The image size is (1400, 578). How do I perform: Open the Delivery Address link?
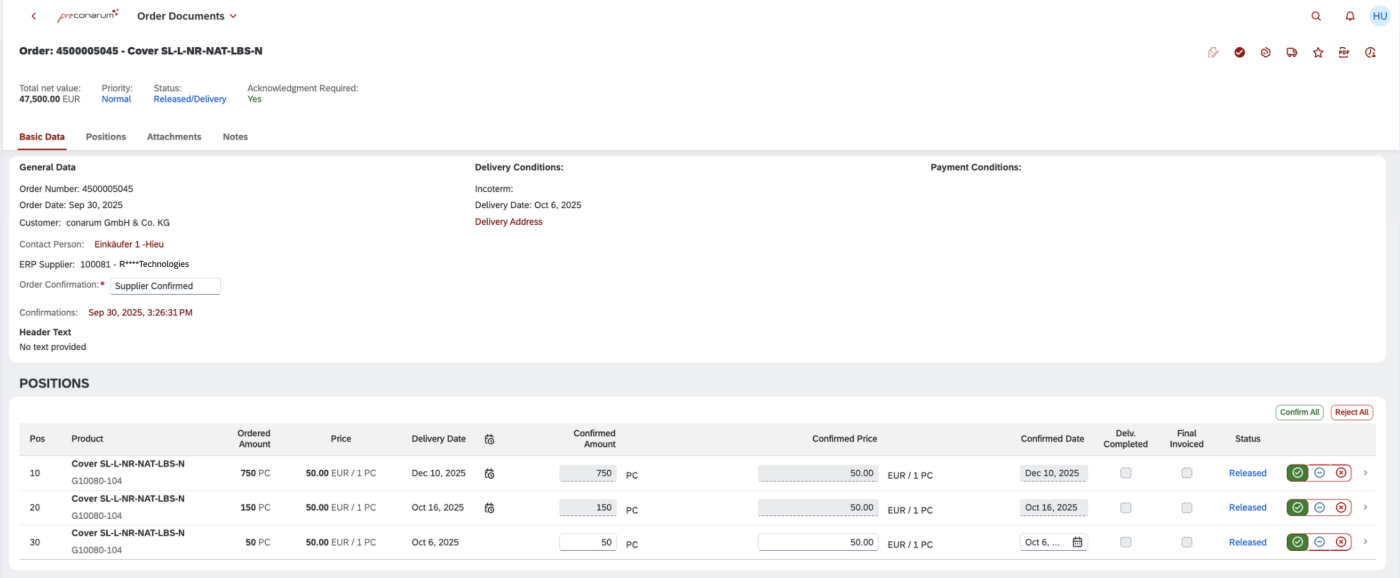[x=508, y=222]
